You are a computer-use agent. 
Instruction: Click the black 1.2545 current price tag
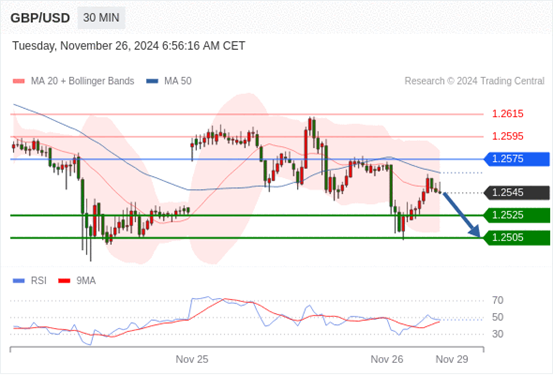click(x=517, y=193)
